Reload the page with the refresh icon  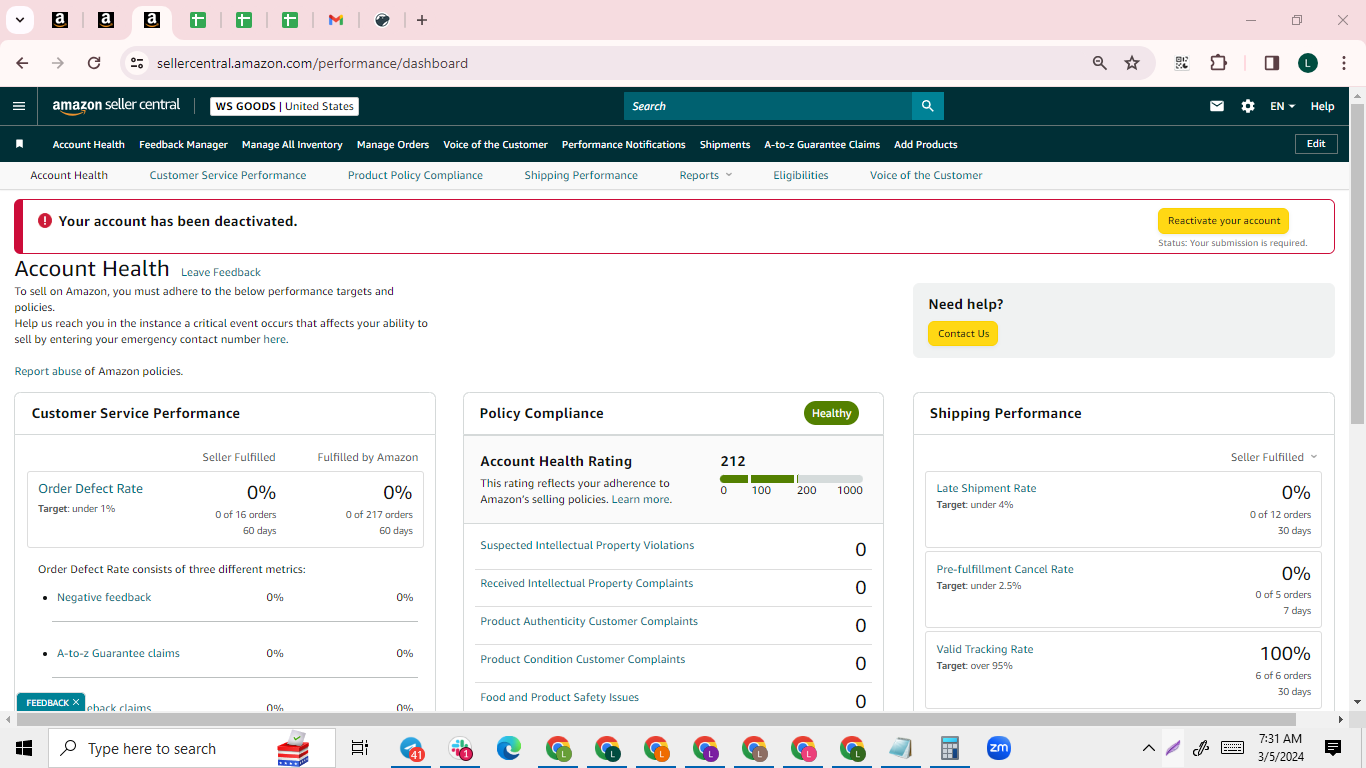(94, 63)
